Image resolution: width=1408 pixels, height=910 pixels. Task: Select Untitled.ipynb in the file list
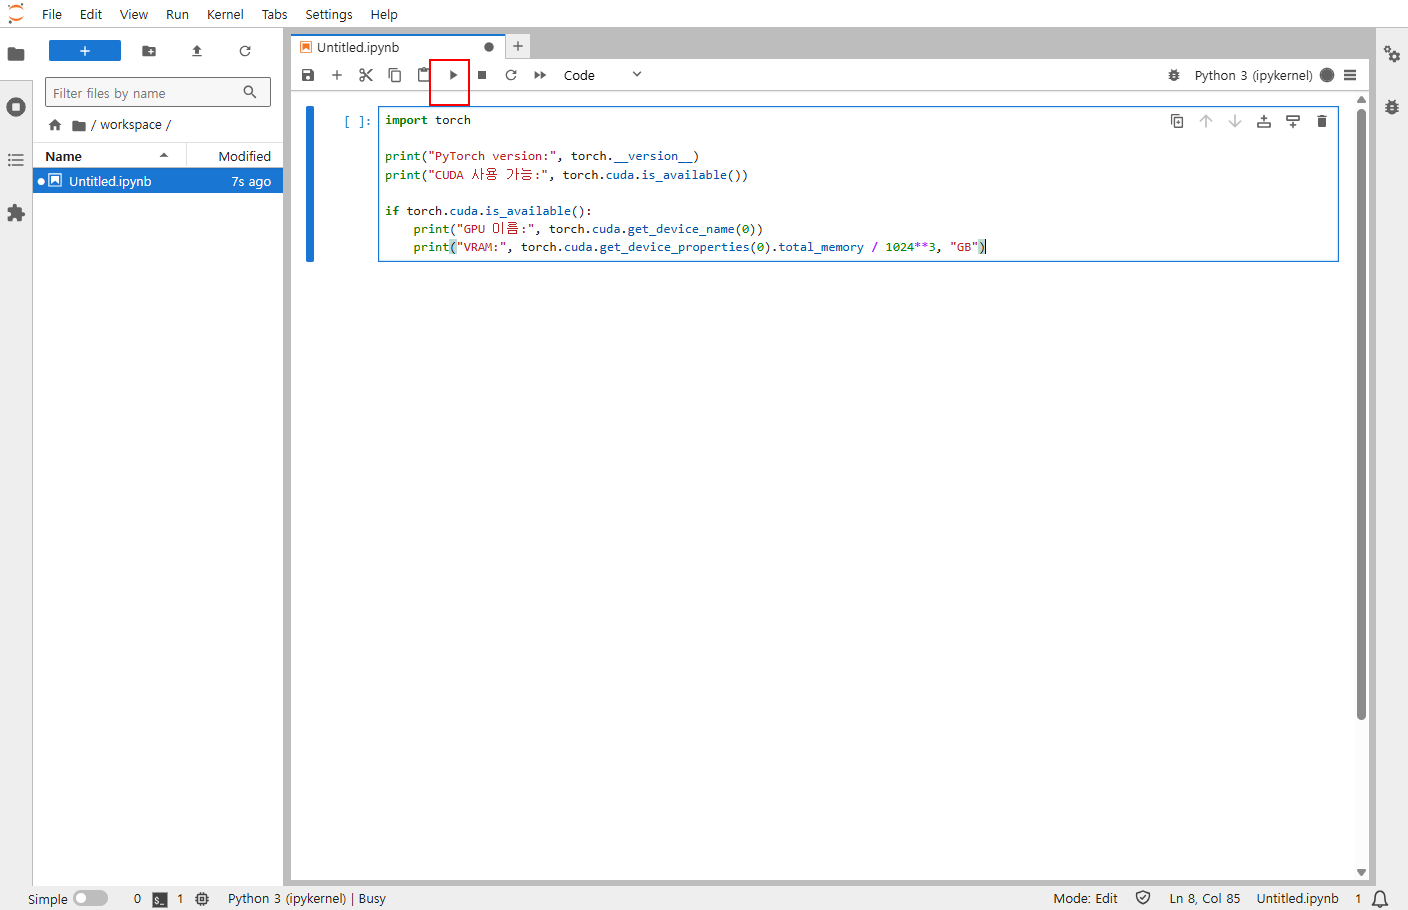point(158,181)
